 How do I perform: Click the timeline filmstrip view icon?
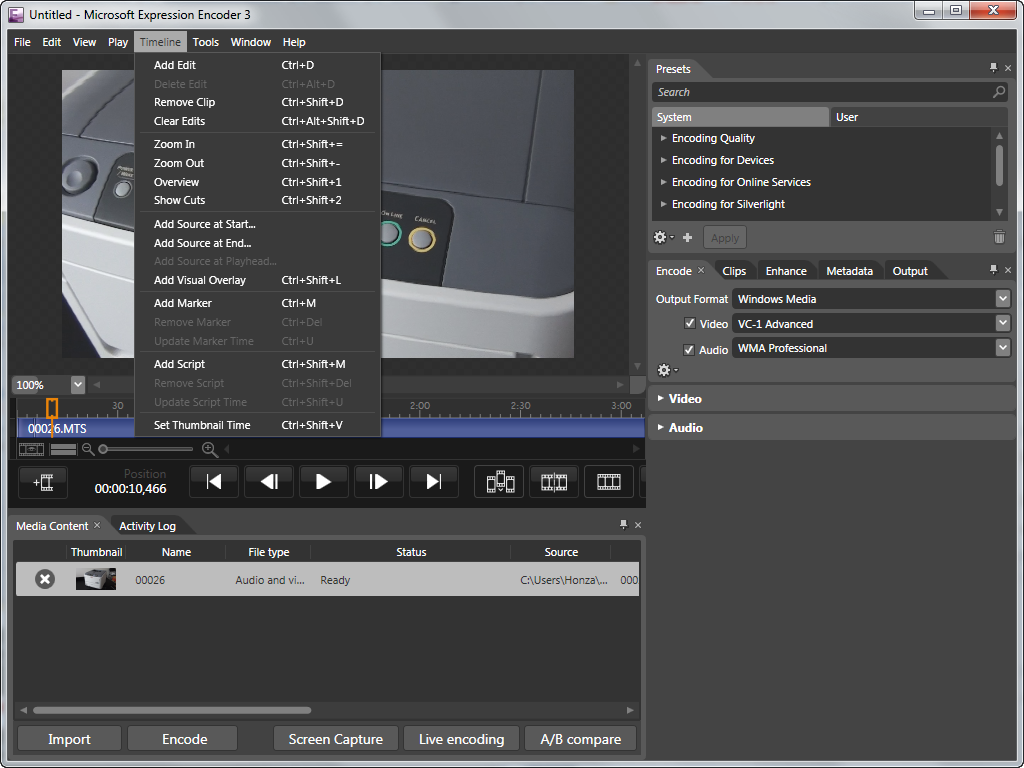[x=31, y=449]
